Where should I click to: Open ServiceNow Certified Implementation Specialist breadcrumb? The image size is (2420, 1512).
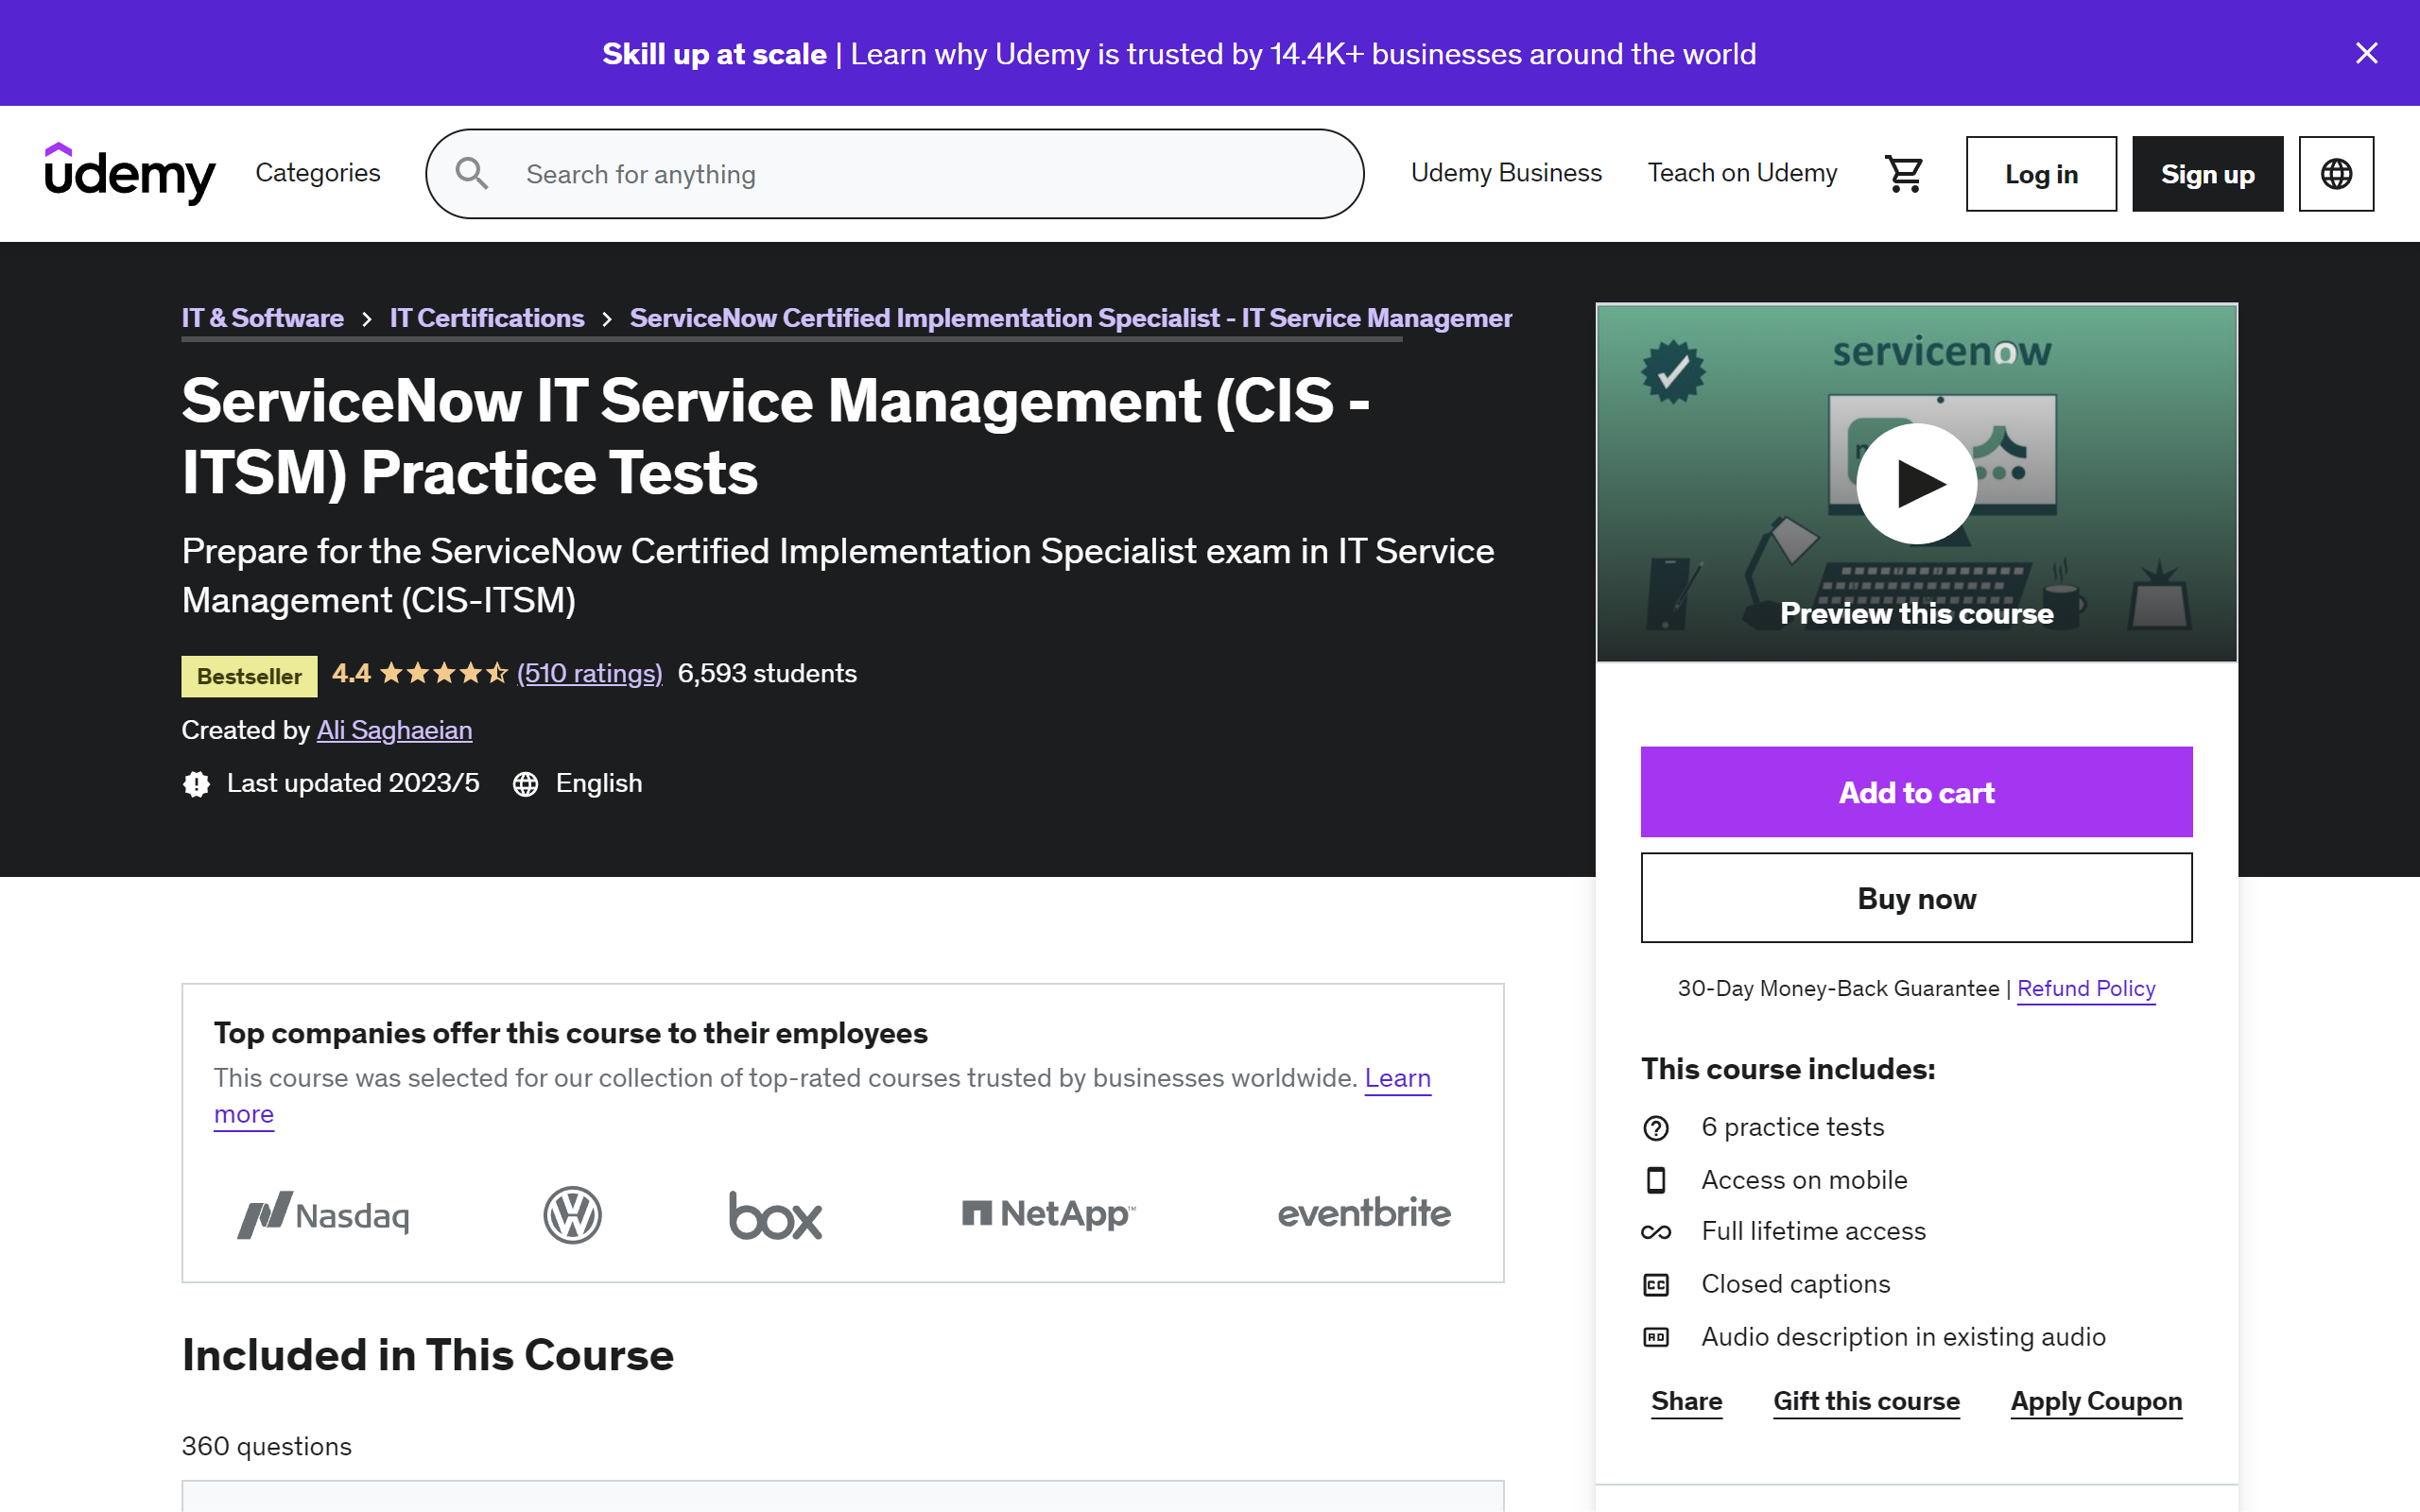coord(1071,318)
